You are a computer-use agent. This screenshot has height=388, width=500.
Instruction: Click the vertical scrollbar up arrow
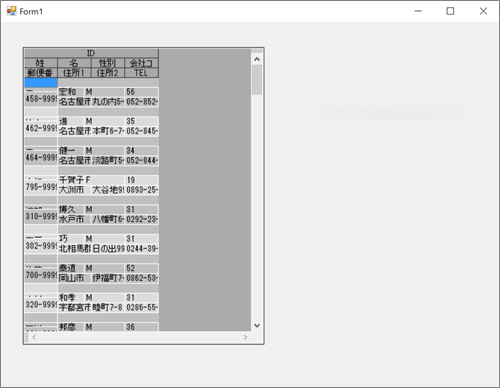click(257, 59)
